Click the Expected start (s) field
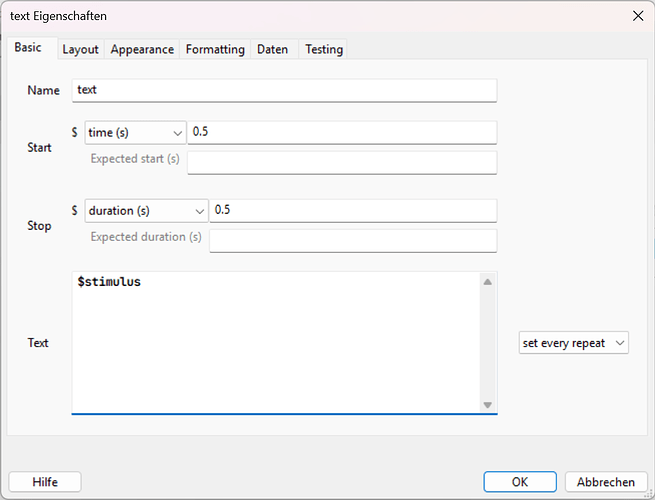Screen dimensions: 655x500 click(341, 162)
